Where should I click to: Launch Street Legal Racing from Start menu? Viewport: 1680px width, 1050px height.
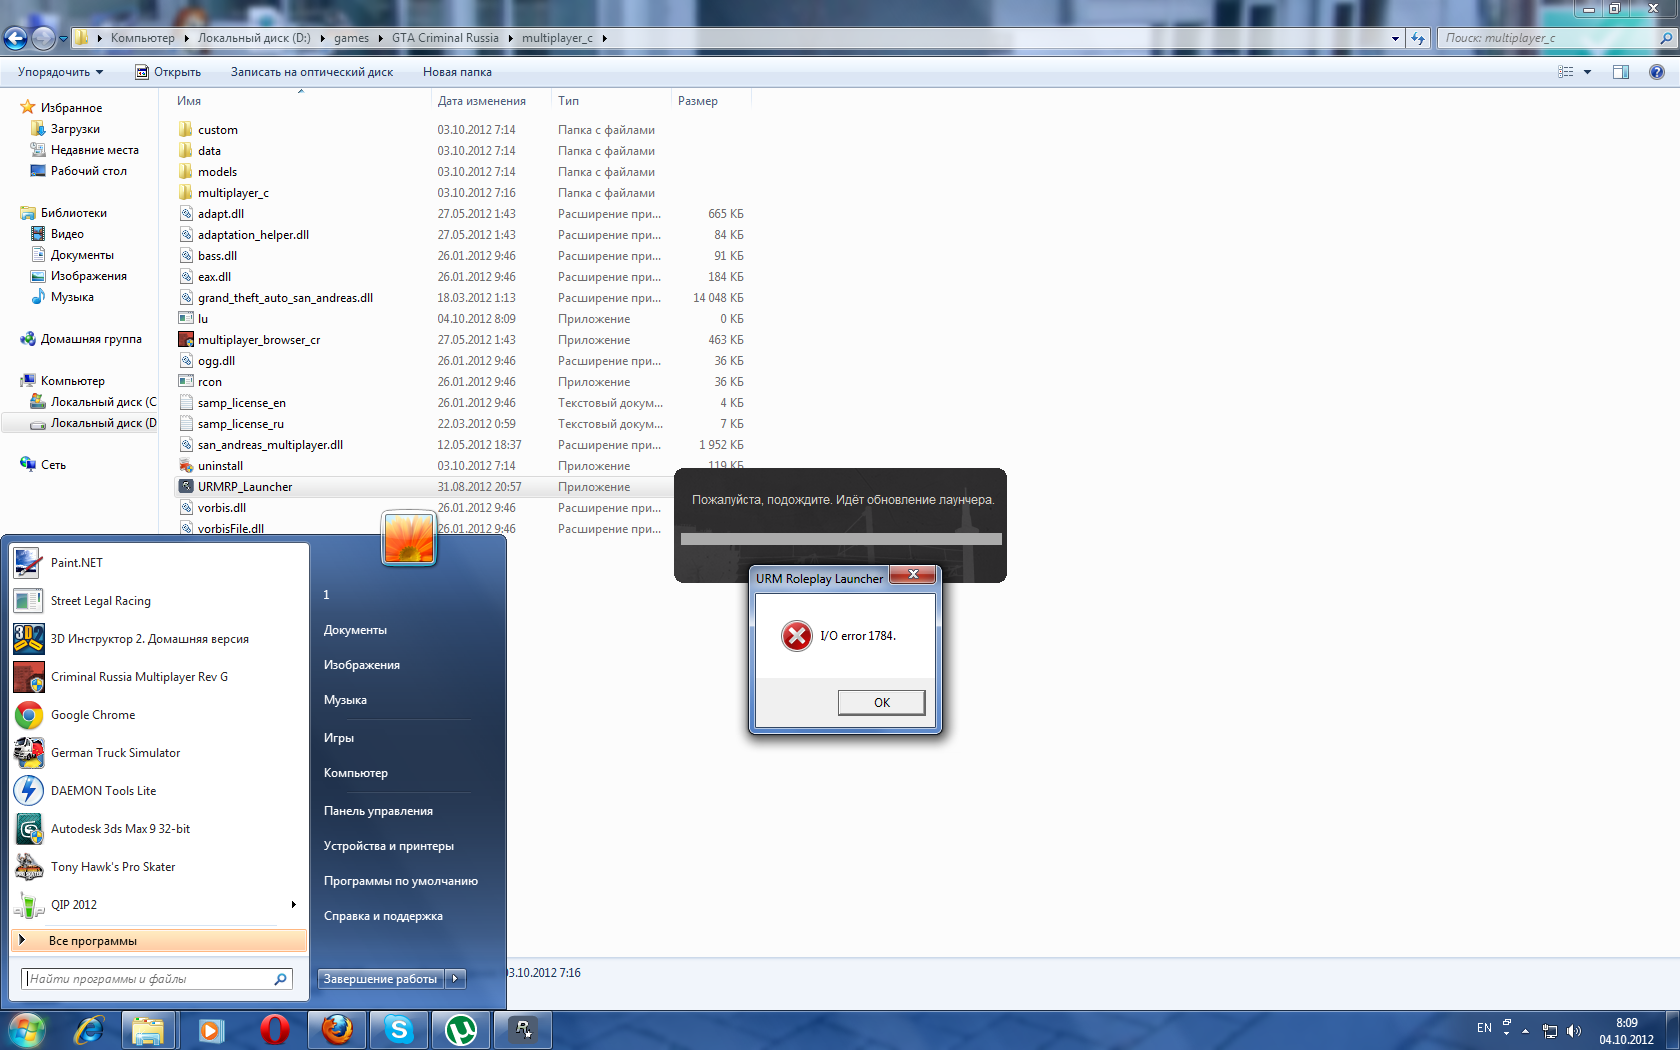(x=158, y=601)
